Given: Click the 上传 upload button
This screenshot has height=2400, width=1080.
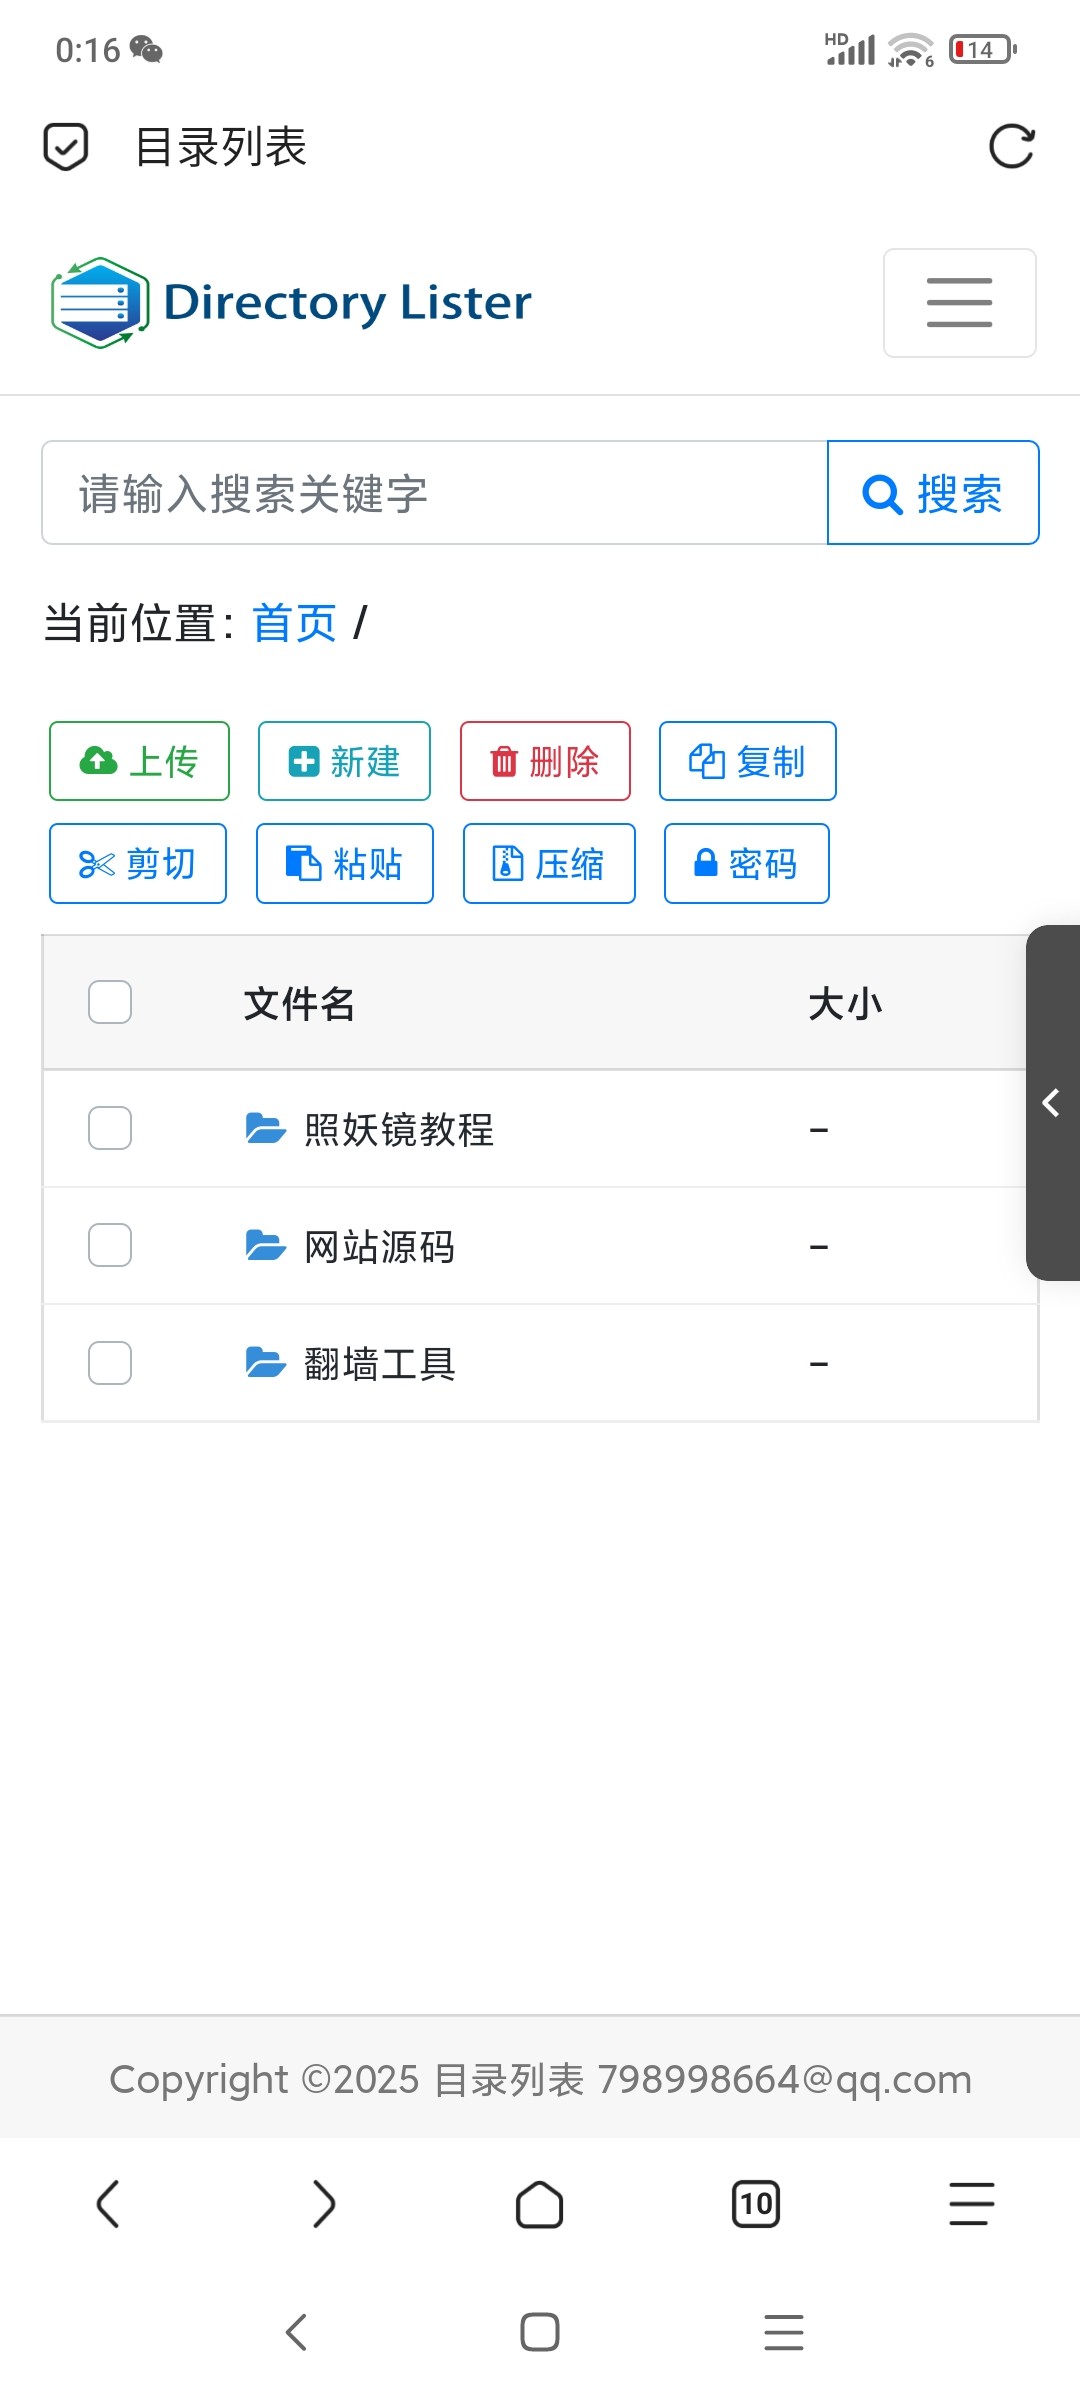Looking at the screenshot, I should click(x=139, y=761).
